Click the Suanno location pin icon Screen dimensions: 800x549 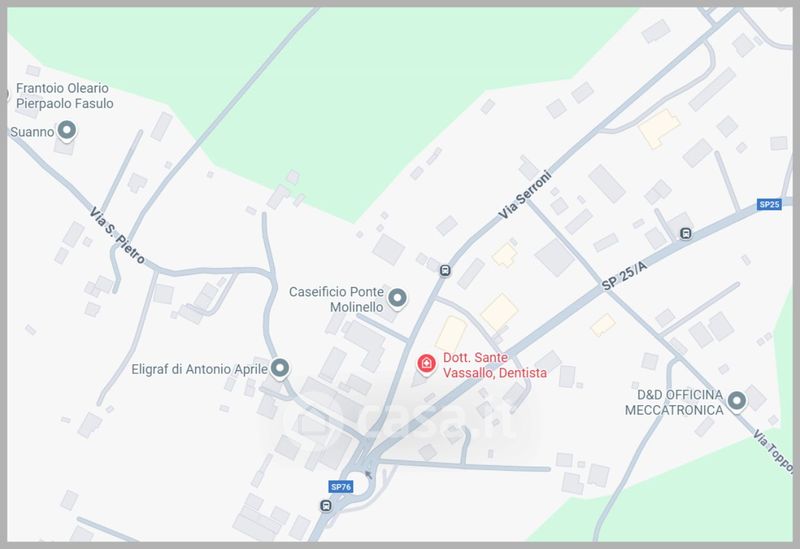67,131
